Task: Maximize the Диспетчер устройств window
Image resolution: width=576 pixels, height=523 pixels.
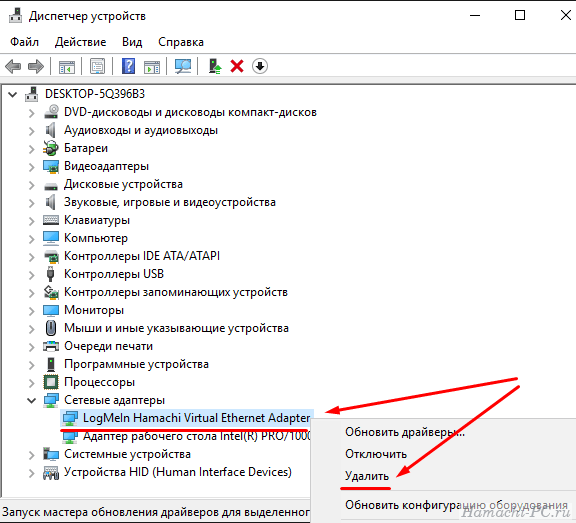Action: coord(520,15)
